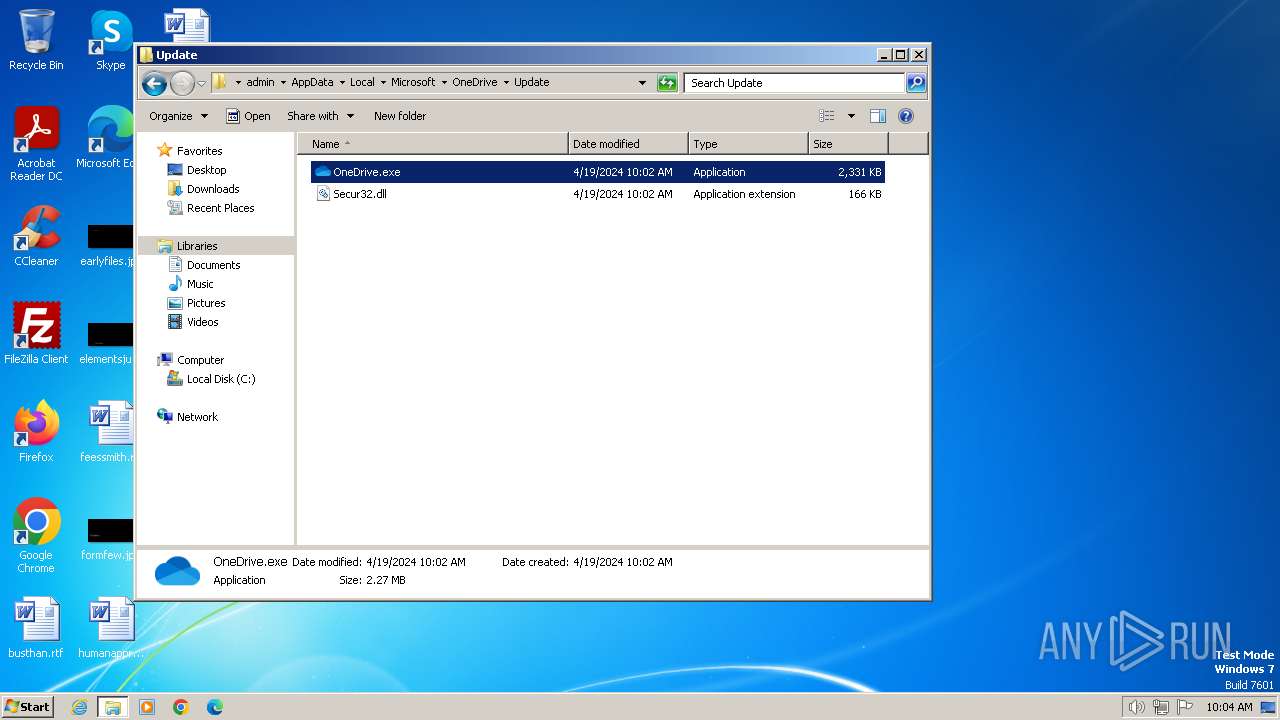
Task: Click the Start button
Action: [x=28, y=706]
